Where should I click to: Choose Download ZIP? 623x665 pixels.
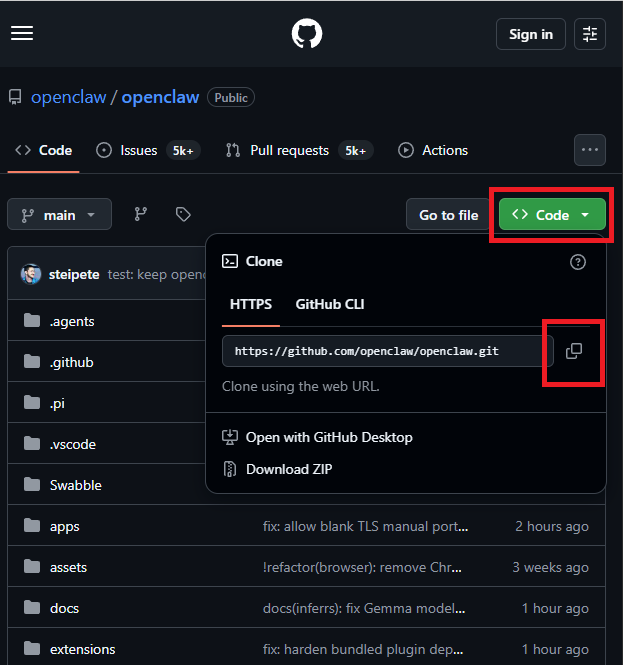(x=277, y=469)
